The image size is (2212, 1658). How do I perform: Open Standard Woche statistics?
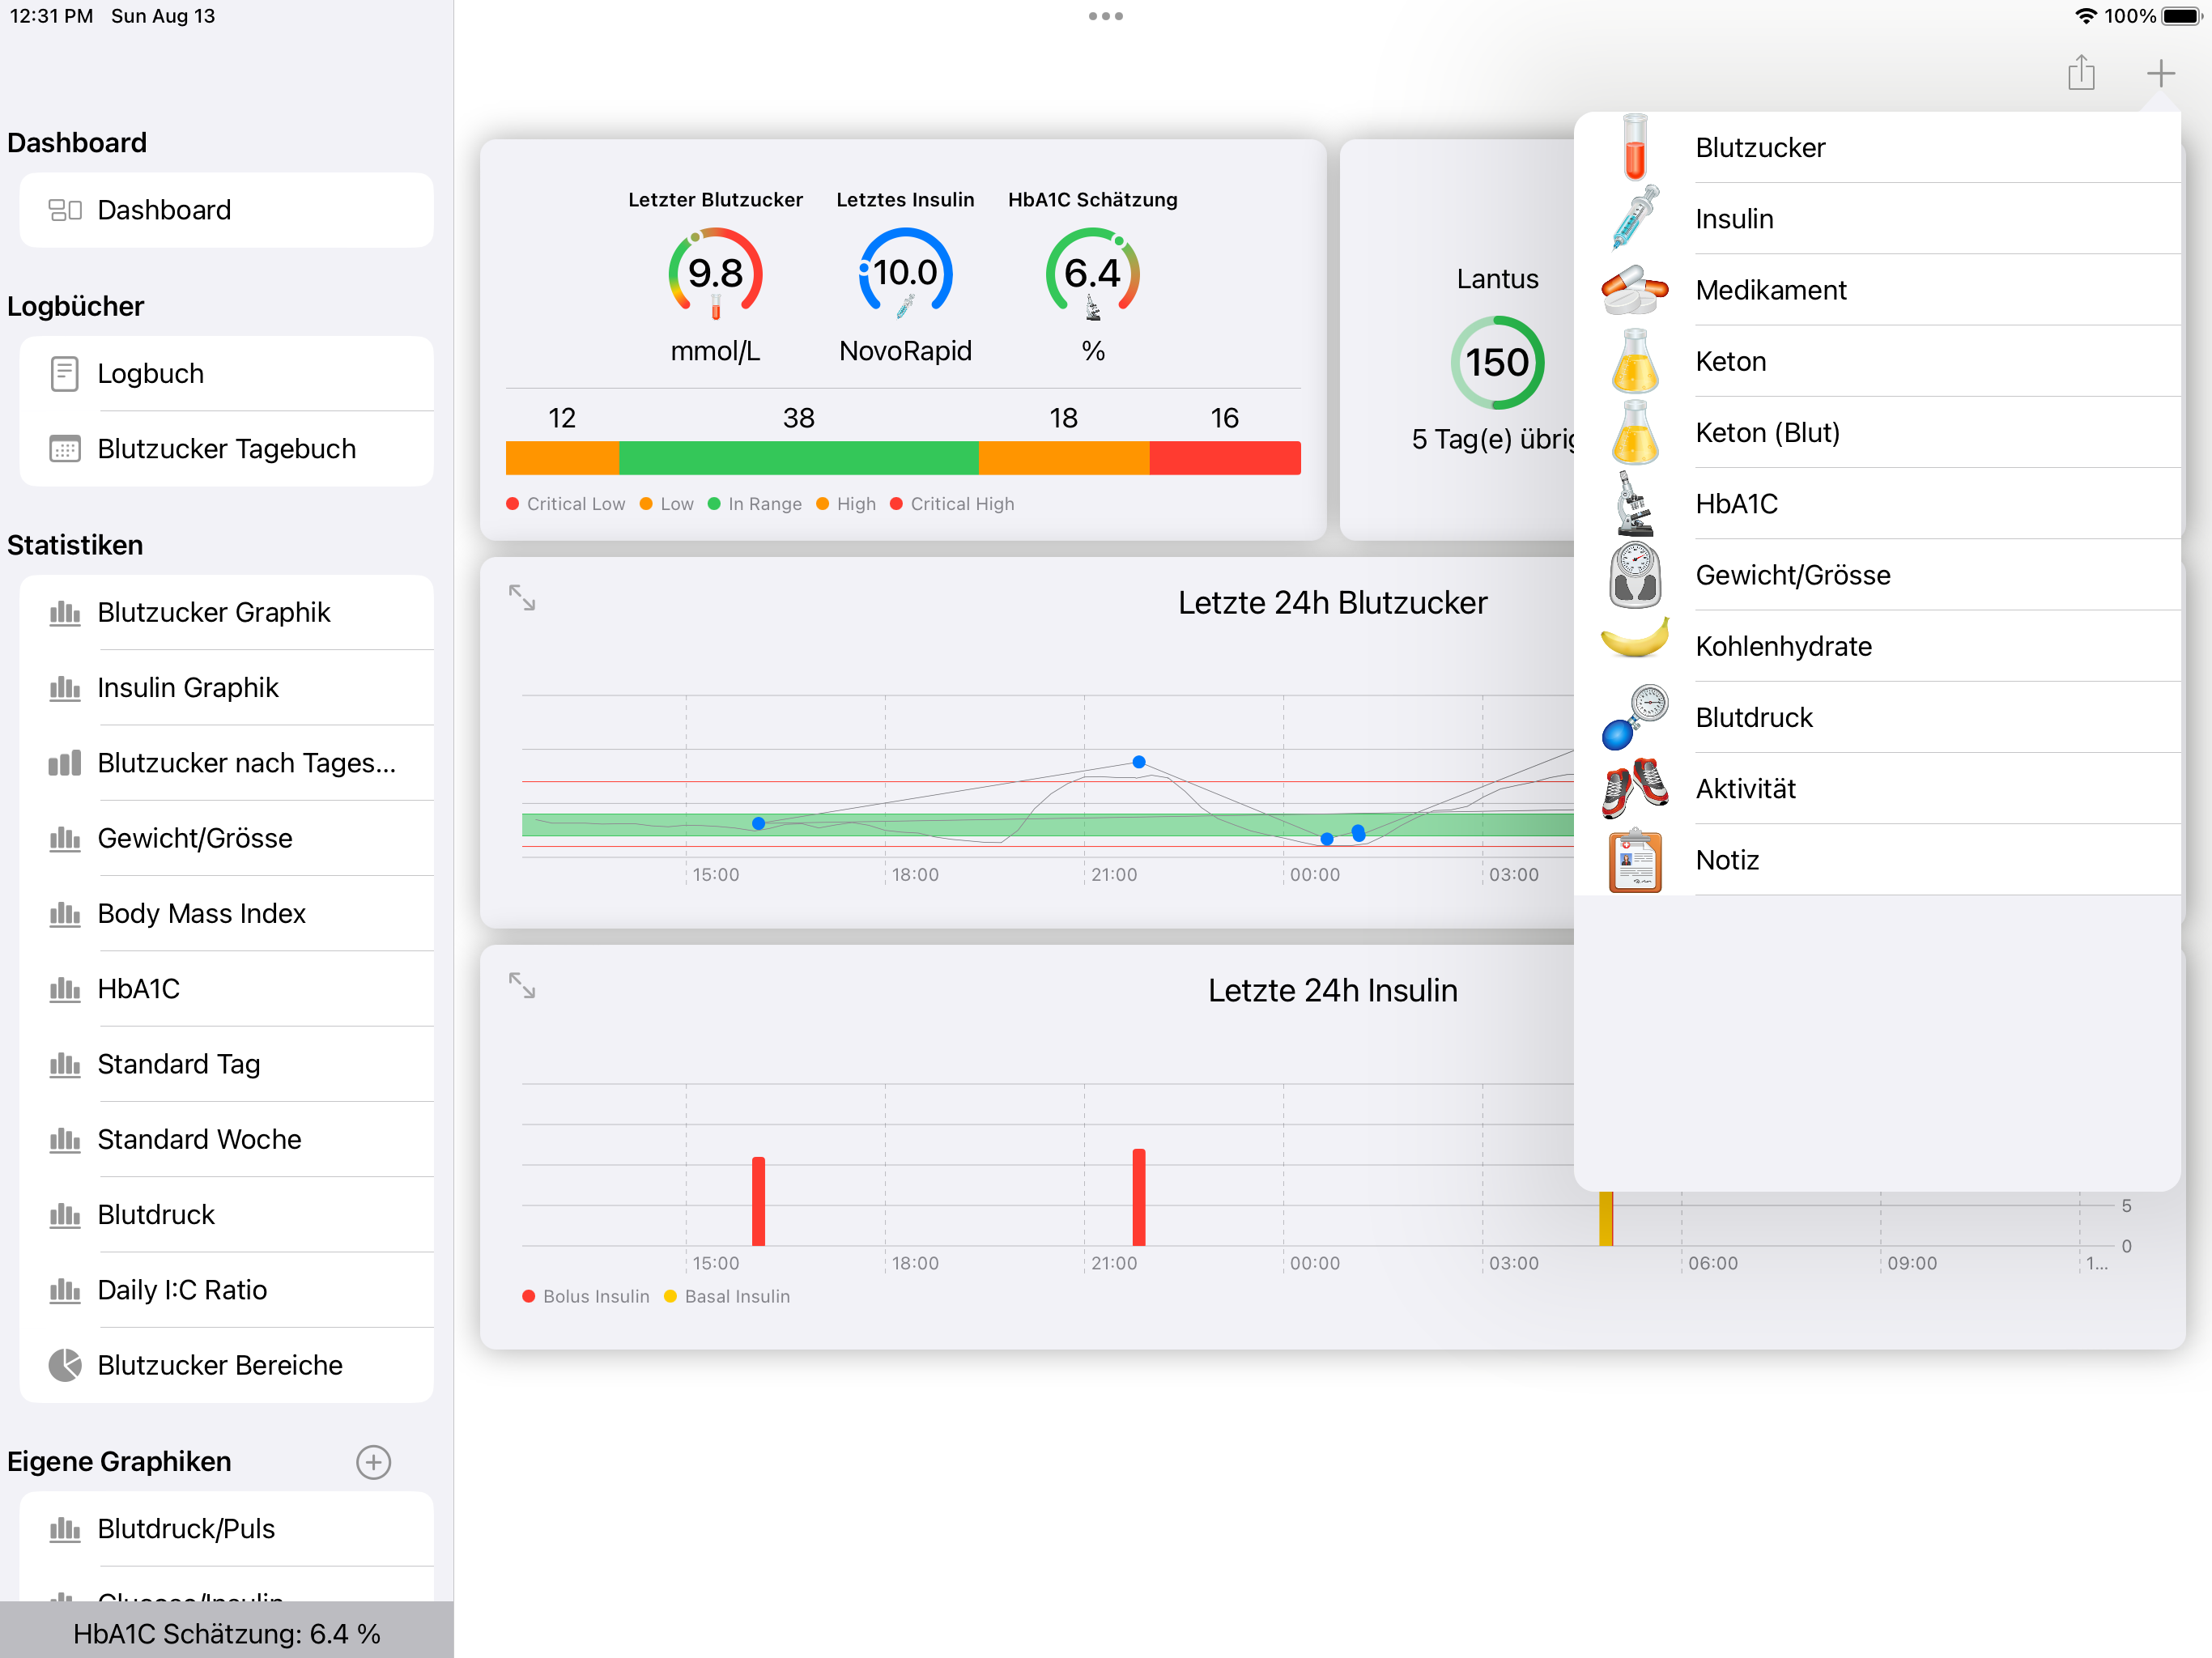[x=227, y=1140]
